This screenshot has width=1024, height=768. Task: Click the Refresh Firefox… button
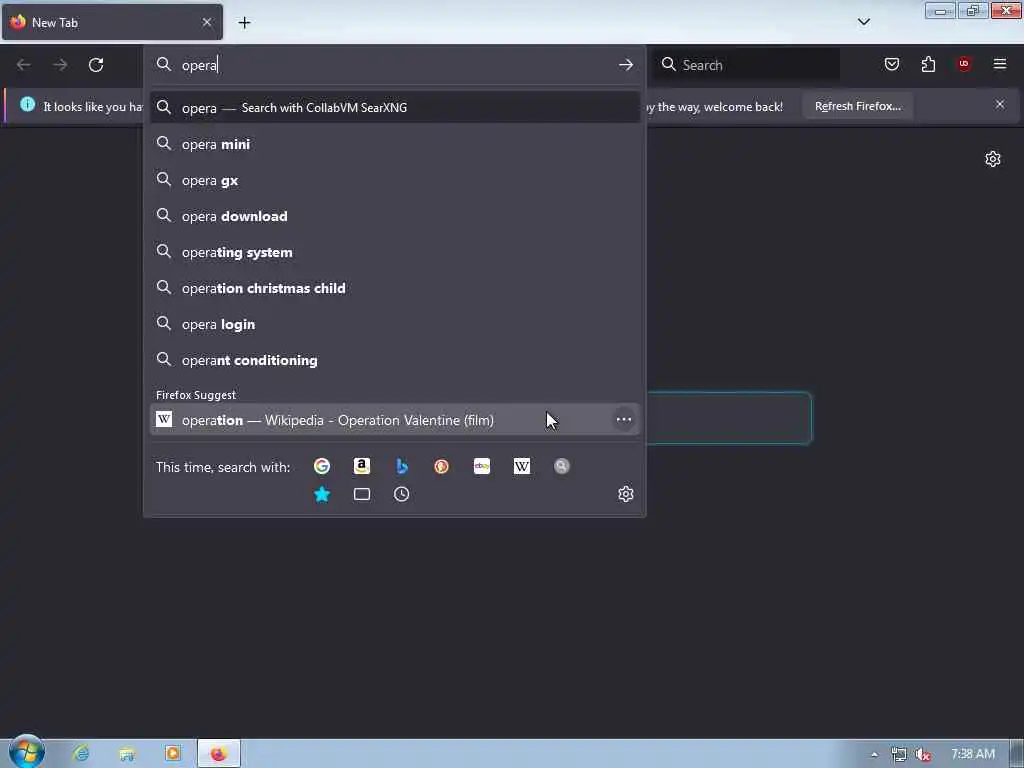(857, 106)
